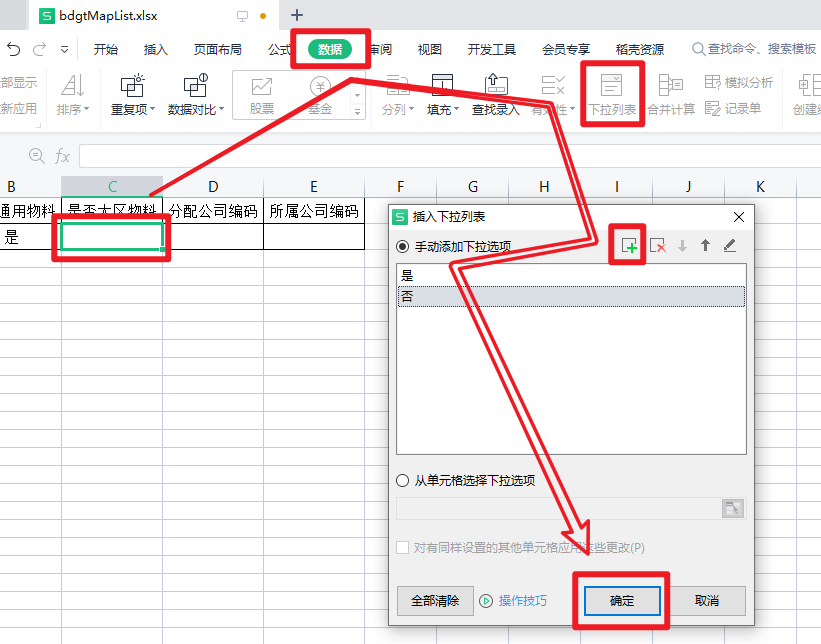
Task: Open the 查找录入 tool
Action: (496, 94)
